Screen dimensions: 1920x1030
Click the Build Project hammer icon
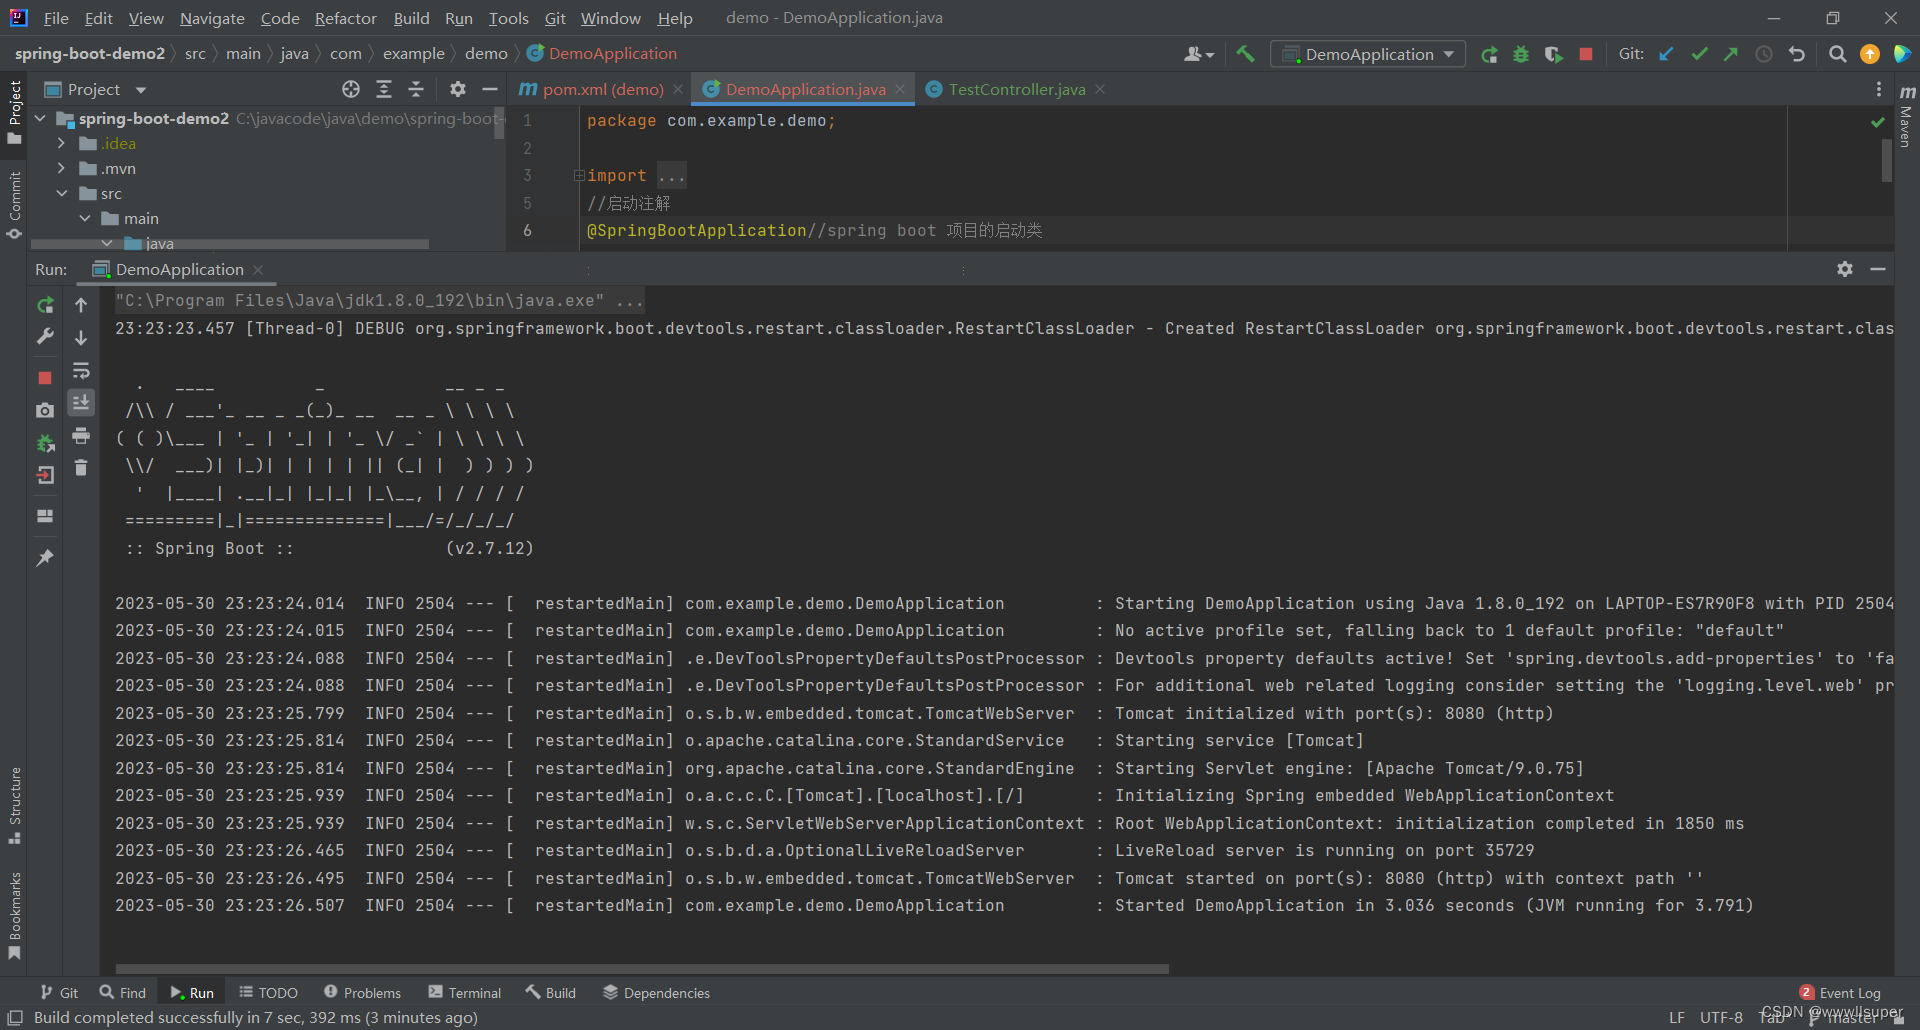click(1245, 54)
